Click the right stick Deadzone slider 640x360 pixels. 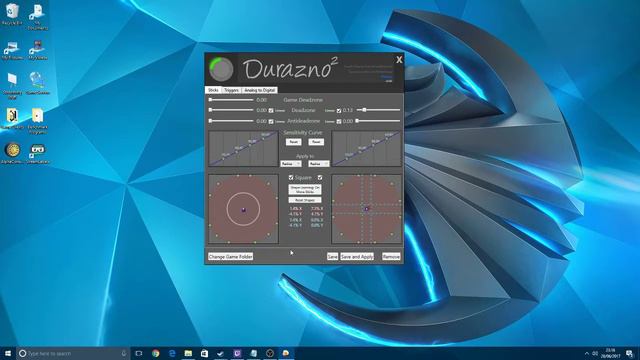(x=378, y=110)
